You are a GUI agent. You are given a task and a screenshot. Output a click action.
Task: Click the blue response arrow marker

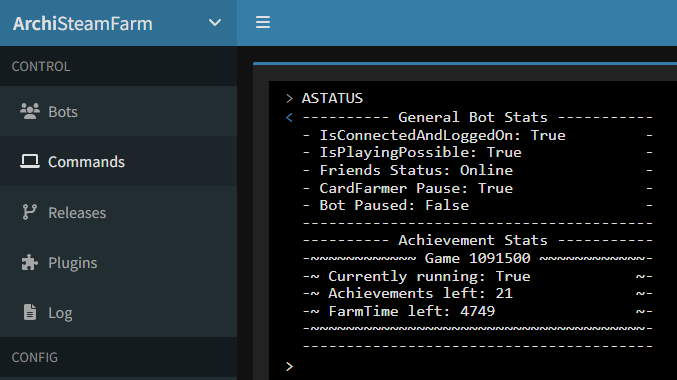click(289, 117)
